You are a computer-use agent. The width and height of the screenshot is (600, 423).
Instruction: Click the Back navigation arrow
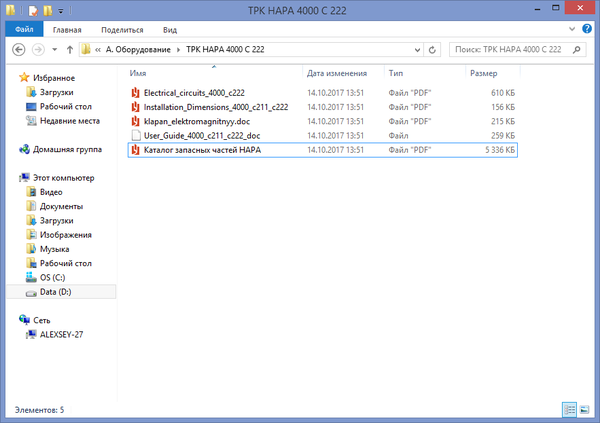click(x=18, y=50)
